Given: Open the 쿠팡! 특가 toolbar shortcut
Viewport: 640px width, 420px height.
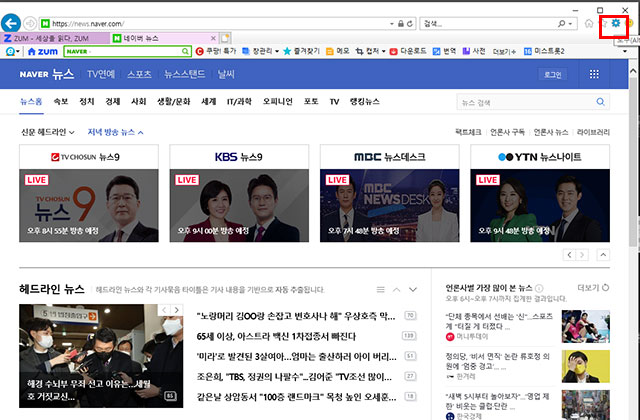Looking at the screenshot, I should click(216, 51).
